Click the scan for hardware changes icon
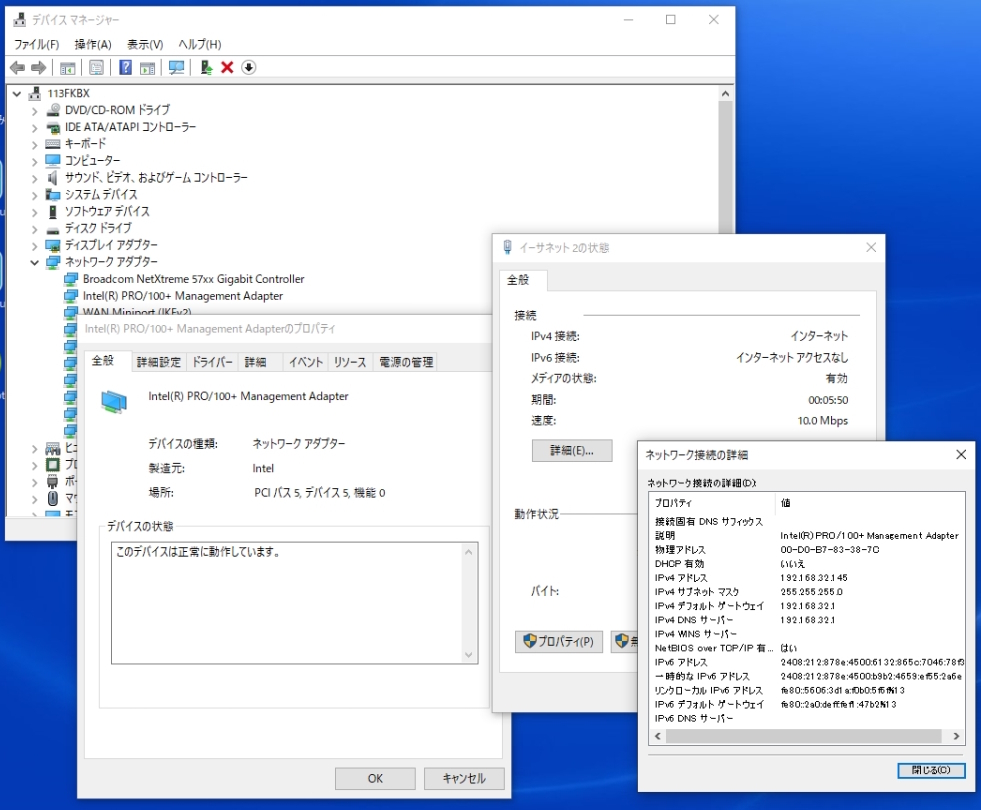 point(176,67)
